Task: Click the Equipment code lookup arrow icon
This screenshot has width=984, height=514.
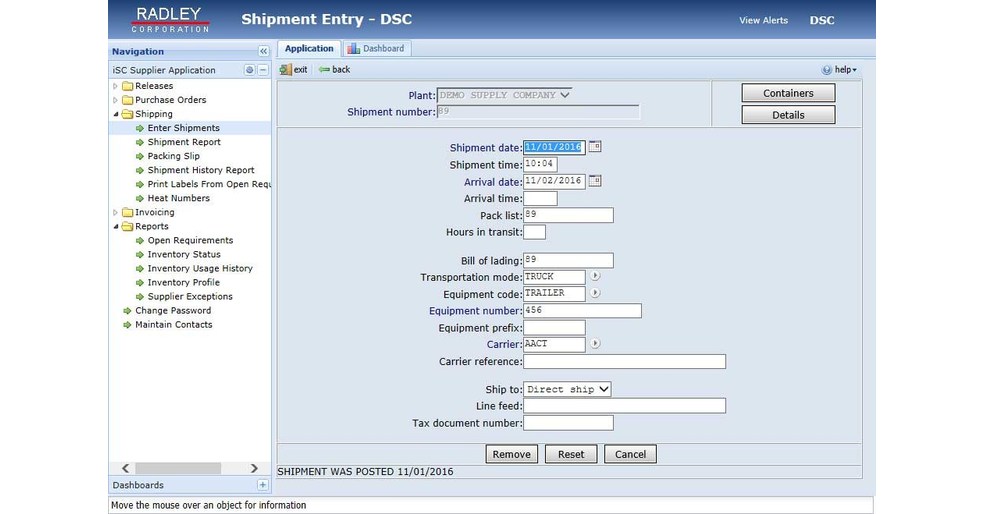Action: click(595, 293)
